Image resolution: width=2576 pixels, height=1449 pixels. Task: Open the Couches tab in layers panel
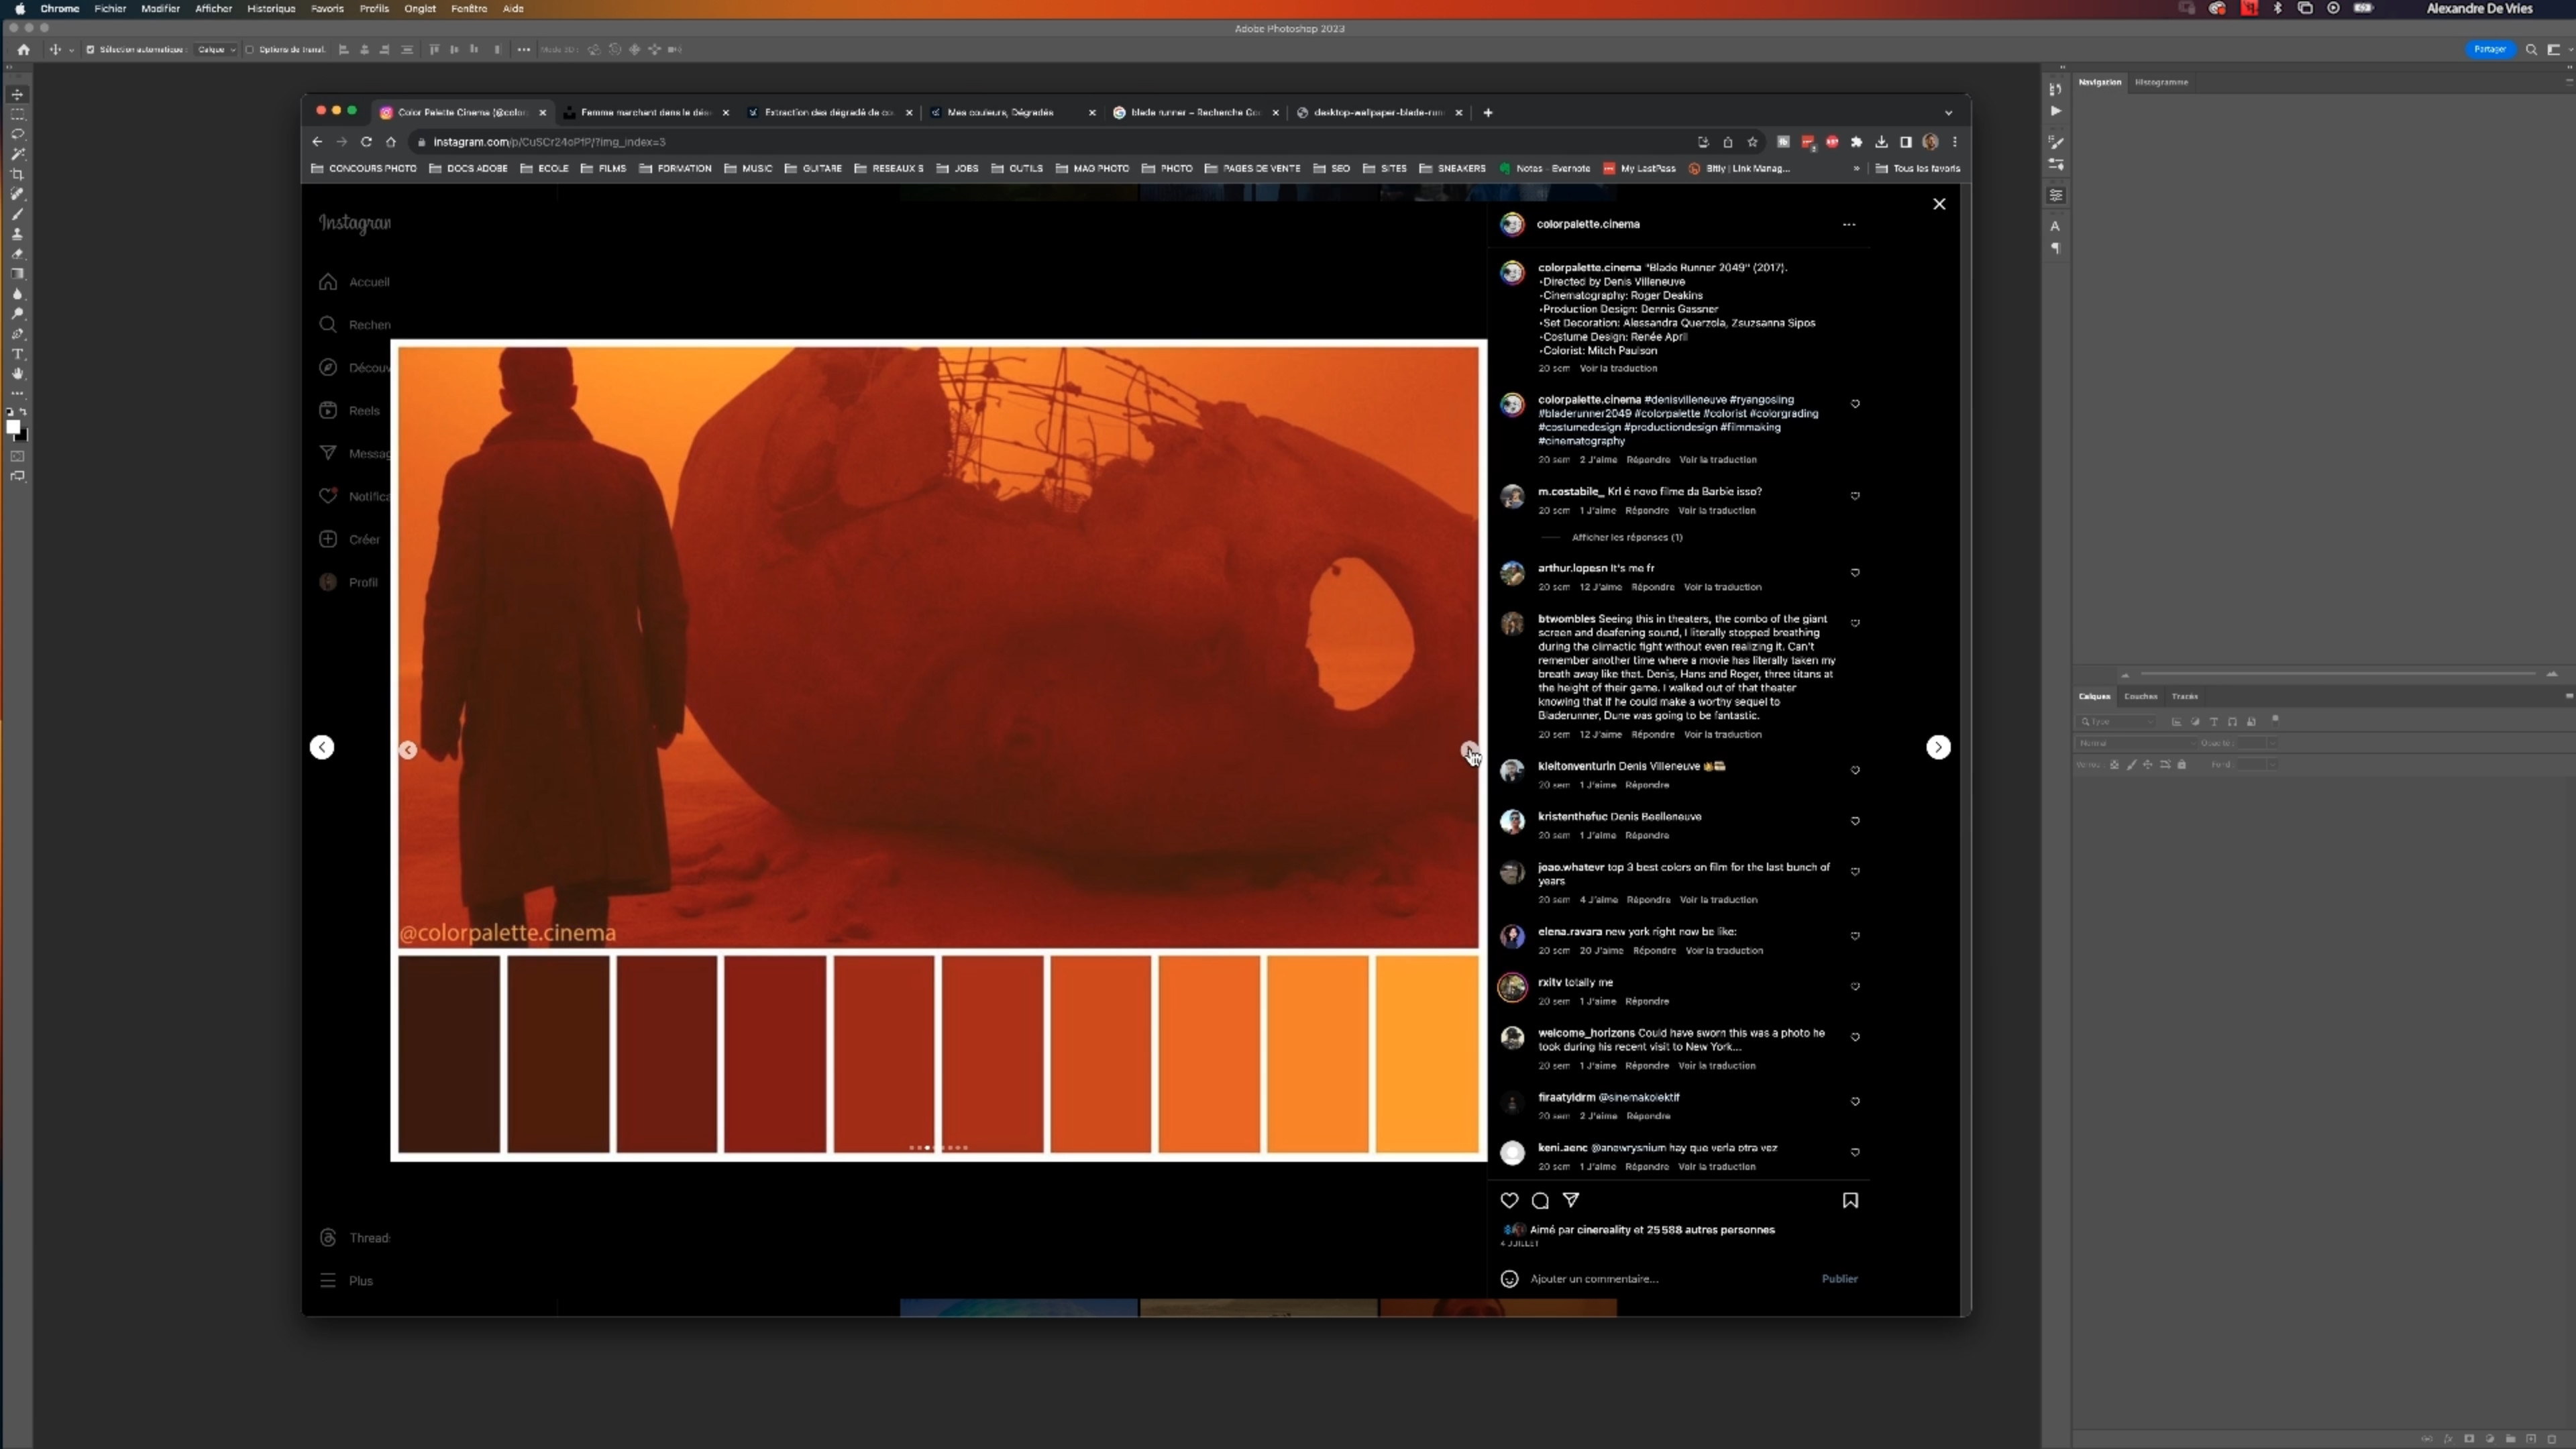pos(2140,696)
